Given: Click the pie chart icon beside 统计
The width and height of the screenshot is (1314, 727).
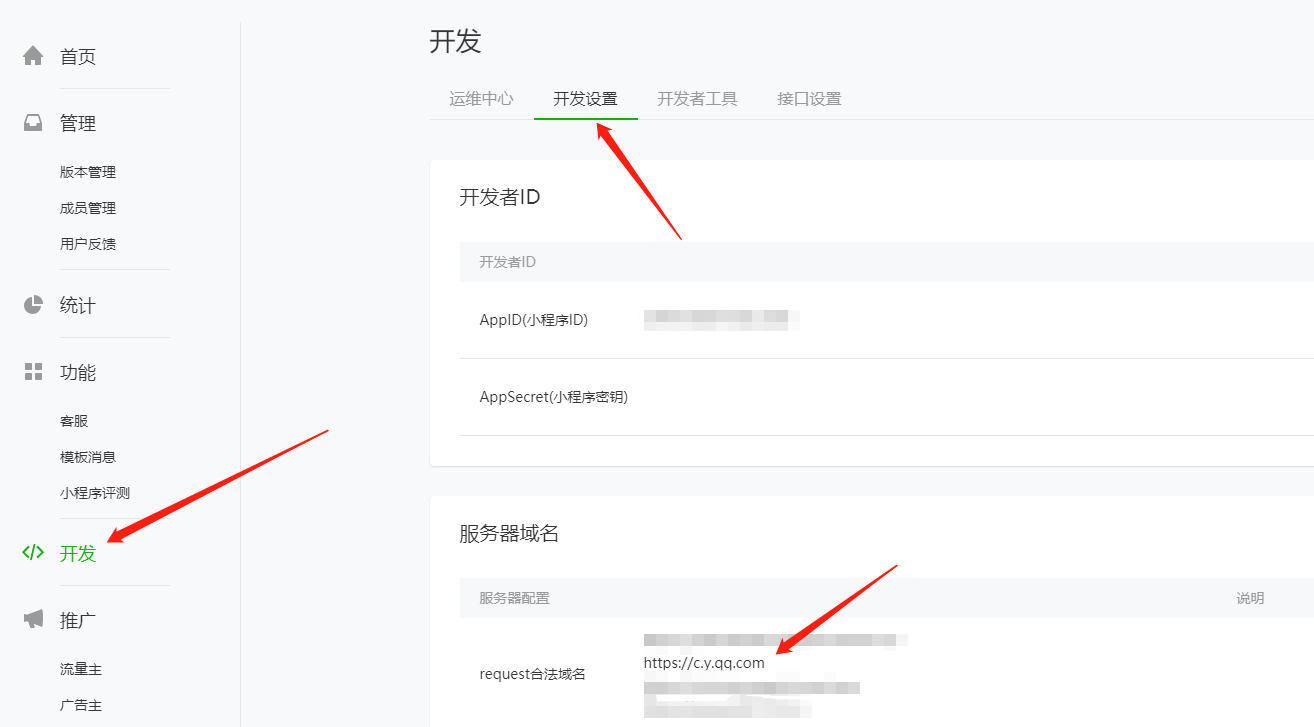Looking at the screenshot, I should coord(33,305).
